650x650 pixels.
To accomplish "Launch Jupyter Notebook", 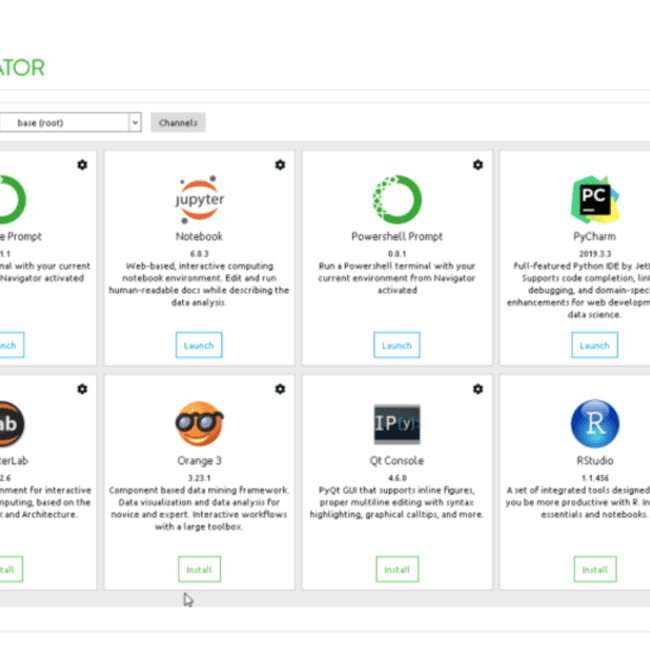I will click(199, 345).
